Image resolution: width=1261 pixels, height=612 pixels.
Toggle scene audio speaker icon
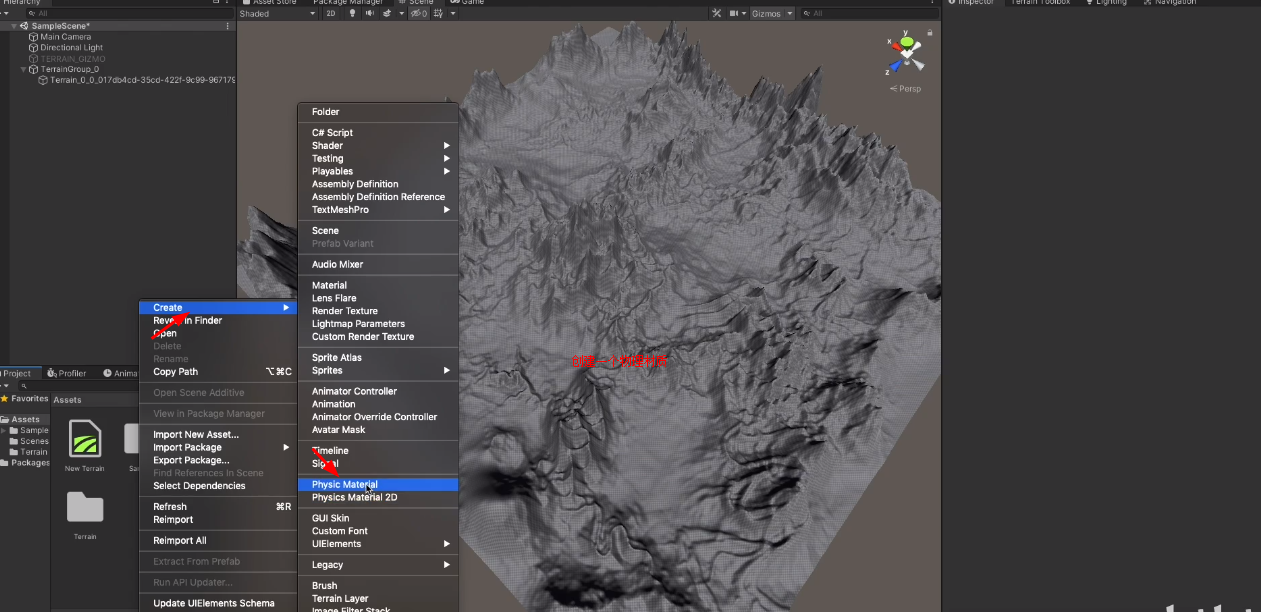[x=370, y=14]
